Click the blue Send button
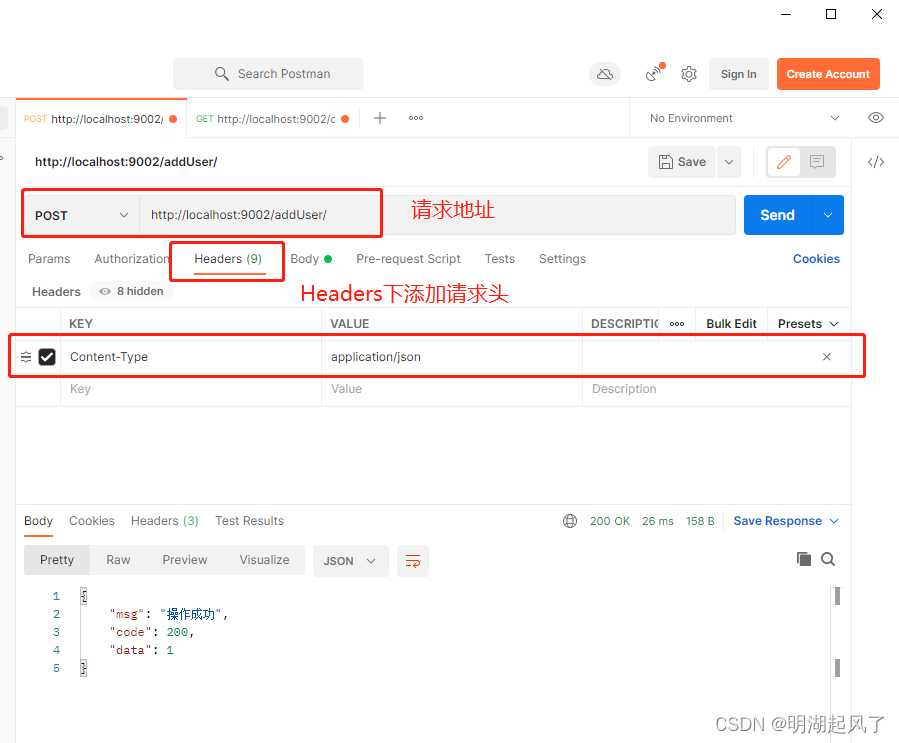This screenshot has width=899, height=743. (x=777, y=215)
